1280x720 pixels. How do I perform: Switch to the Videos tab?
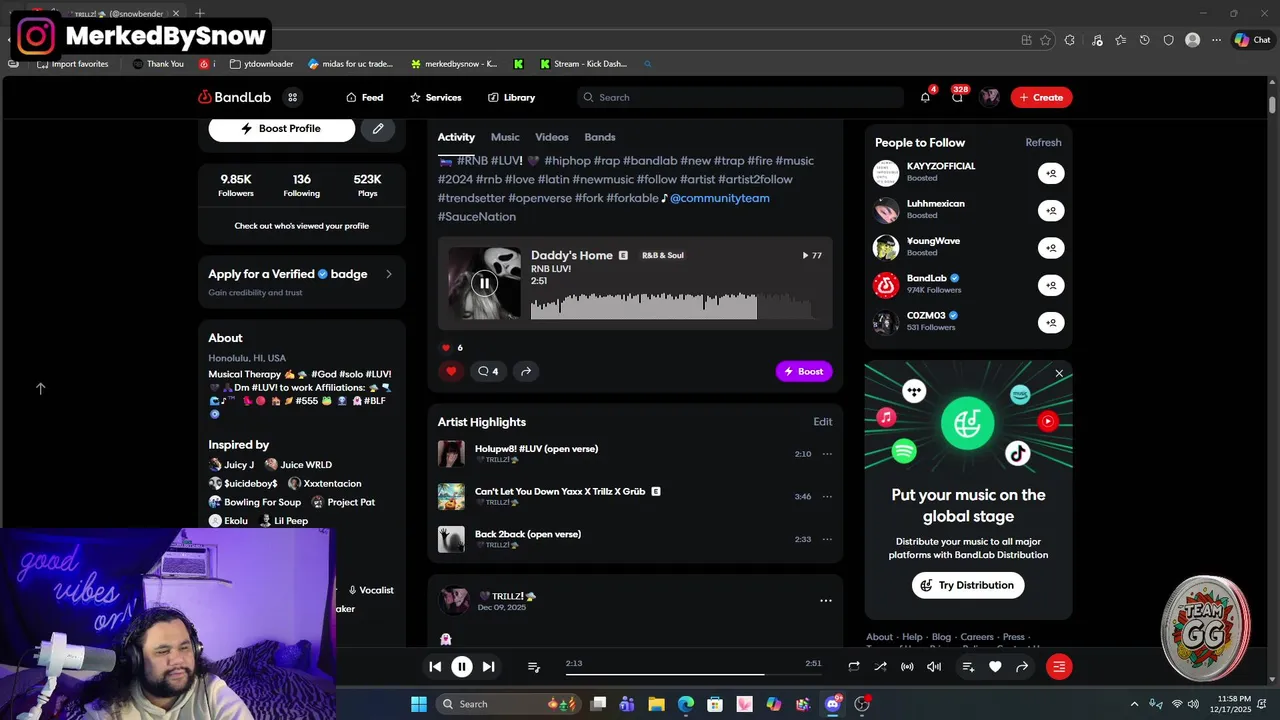pos(552,137)
